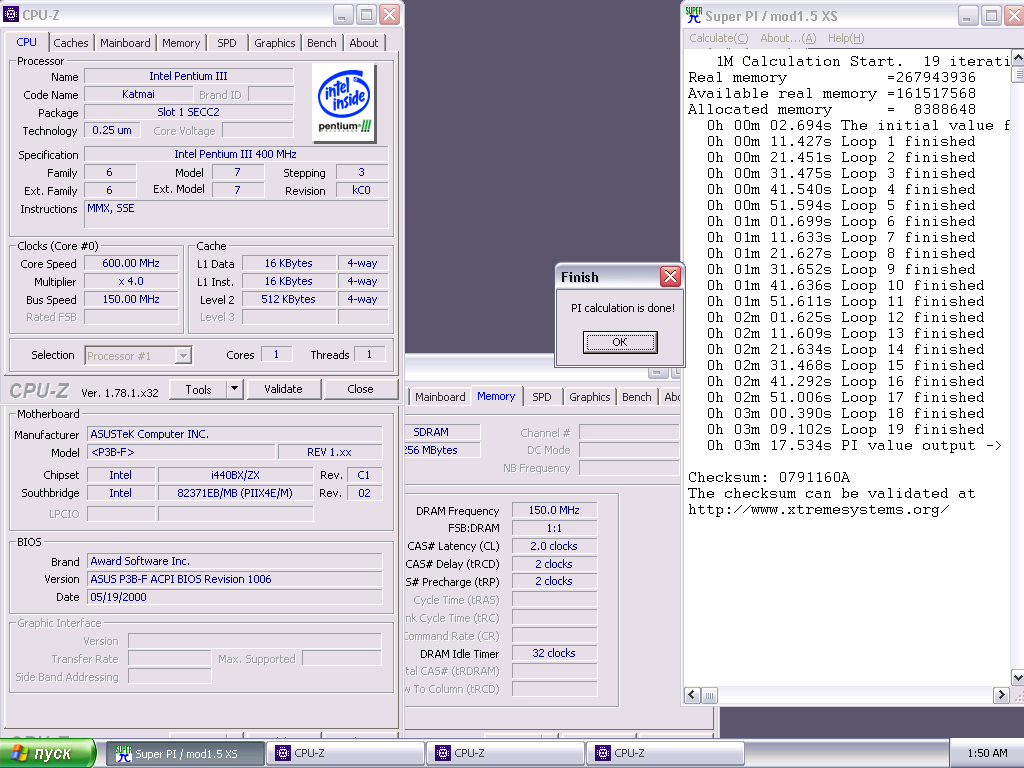The height and width of the screenshot is (768, 1024).
Task: Open the Processor selection dropdown
Action: (184, 355)
